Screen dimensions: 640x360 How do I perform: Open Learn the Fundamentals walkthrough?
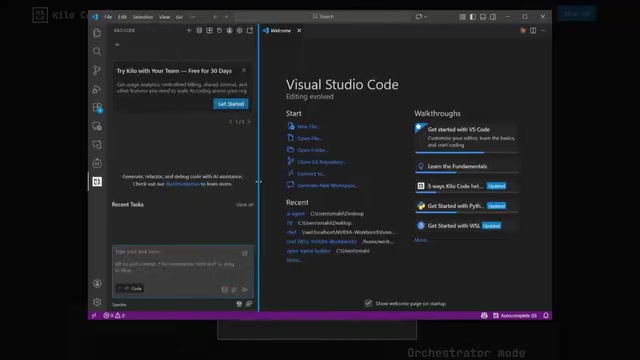point(467,166)
